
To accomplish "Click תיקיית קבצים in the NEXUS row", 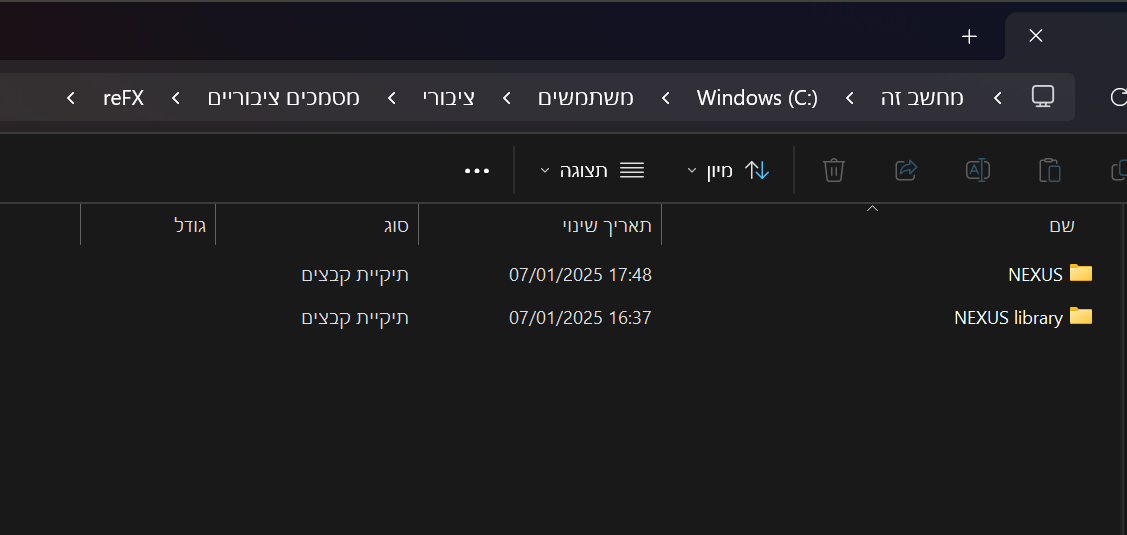I will click(x=355, y=275).
